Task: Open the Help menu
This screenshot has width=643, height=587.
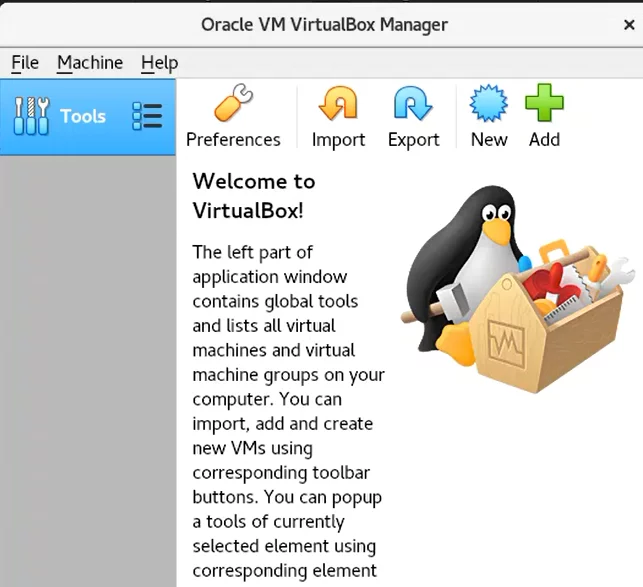Action: click(160, 63)
